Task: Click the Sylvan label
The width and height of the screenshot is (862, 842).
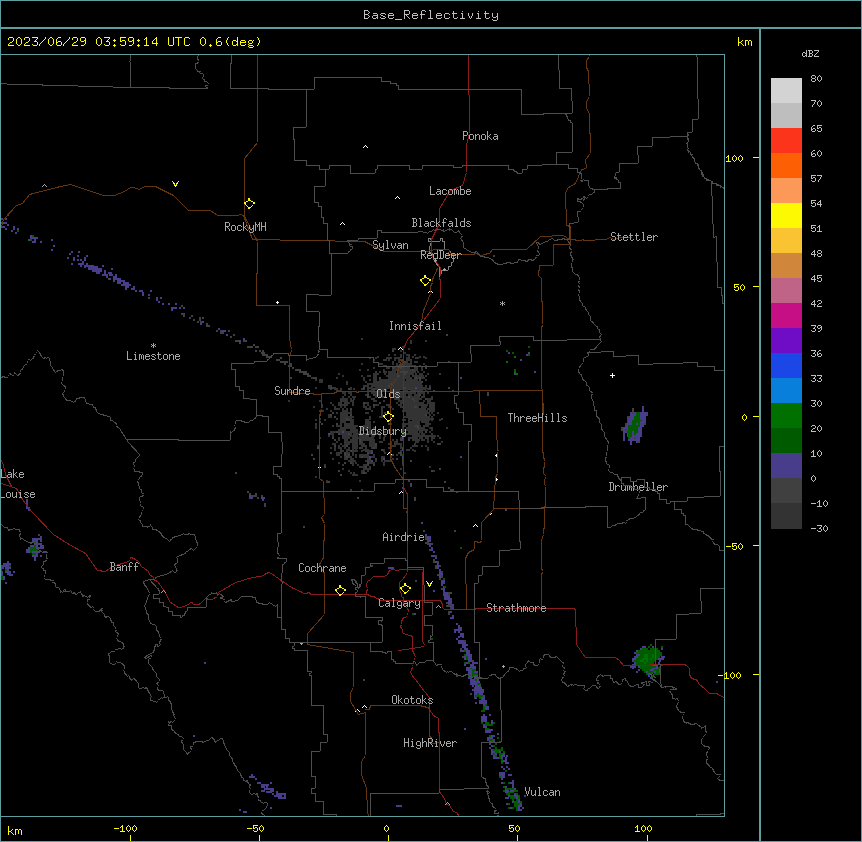Action: click(390, 245)
